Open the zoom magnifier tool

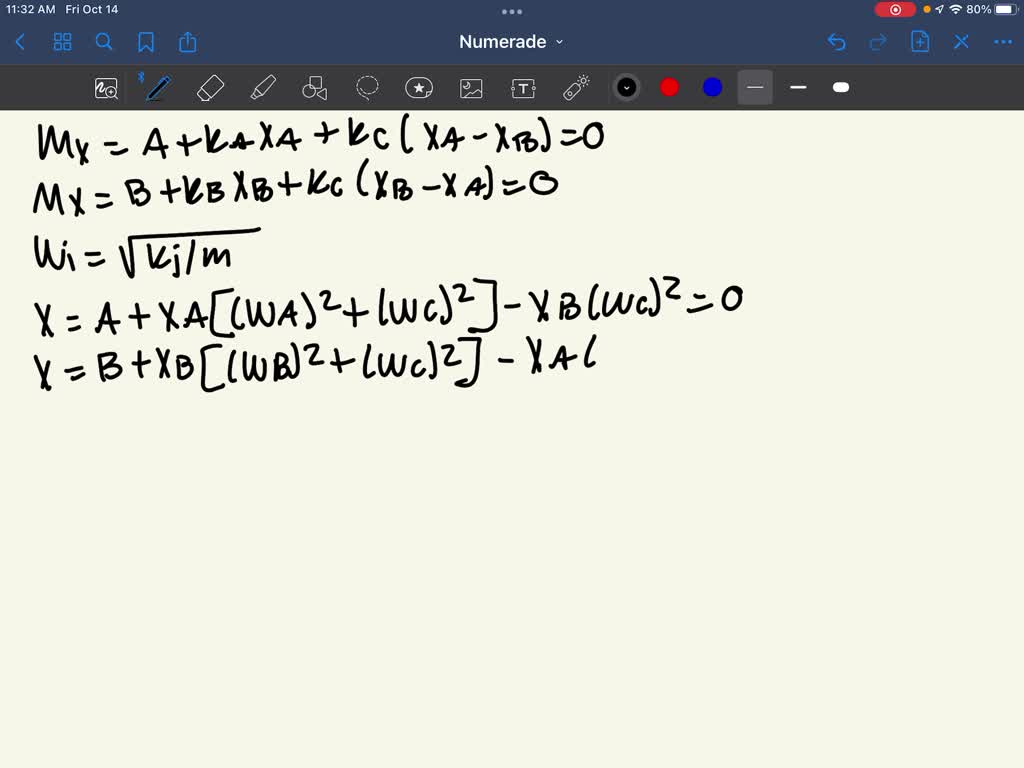pyautogui.click(x=107, y=87)
